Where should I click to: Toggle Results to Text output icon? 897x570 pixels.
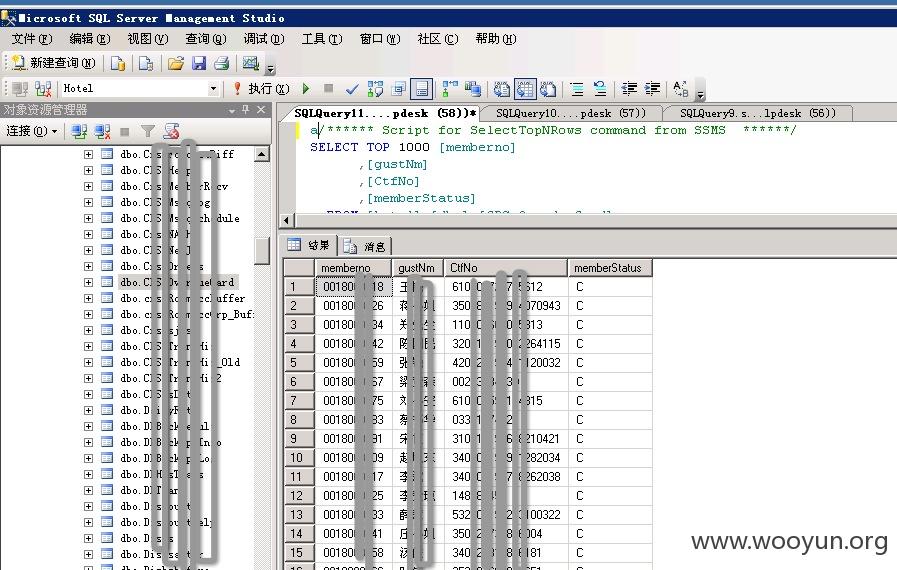pos(502,89)
